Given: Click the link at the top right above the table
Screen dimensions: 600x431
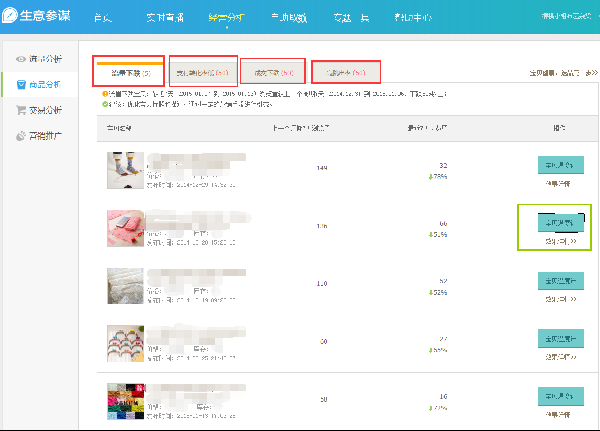Looking at the screenshot, I should [554, 73].
